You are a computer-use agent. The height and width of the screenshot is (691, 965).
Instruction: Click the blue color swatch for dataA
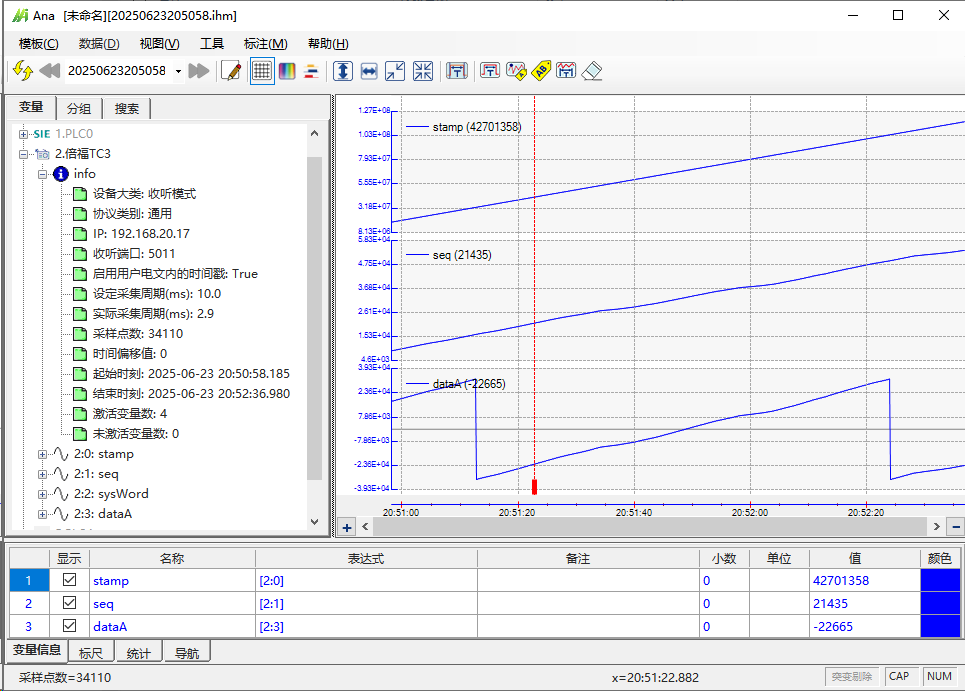[940, 626]
